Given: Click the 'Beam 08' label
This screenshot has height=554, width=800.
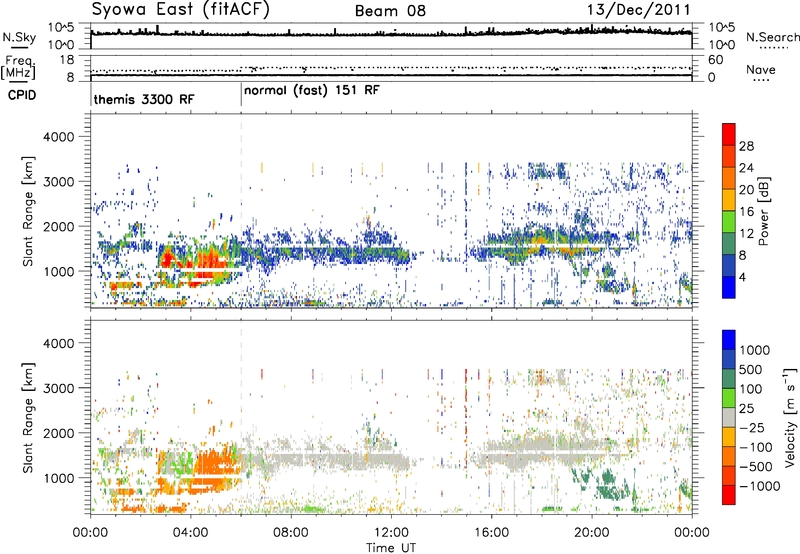Looking at the screenshot, I should (390, 11).
